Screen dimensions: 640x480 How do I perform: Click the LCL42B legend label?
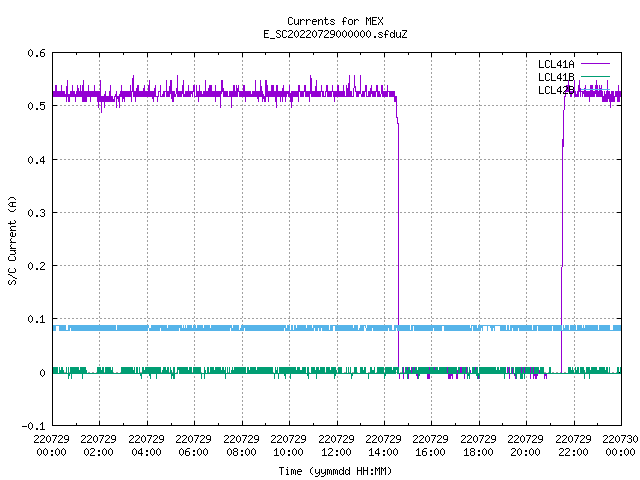pos(556,90)
